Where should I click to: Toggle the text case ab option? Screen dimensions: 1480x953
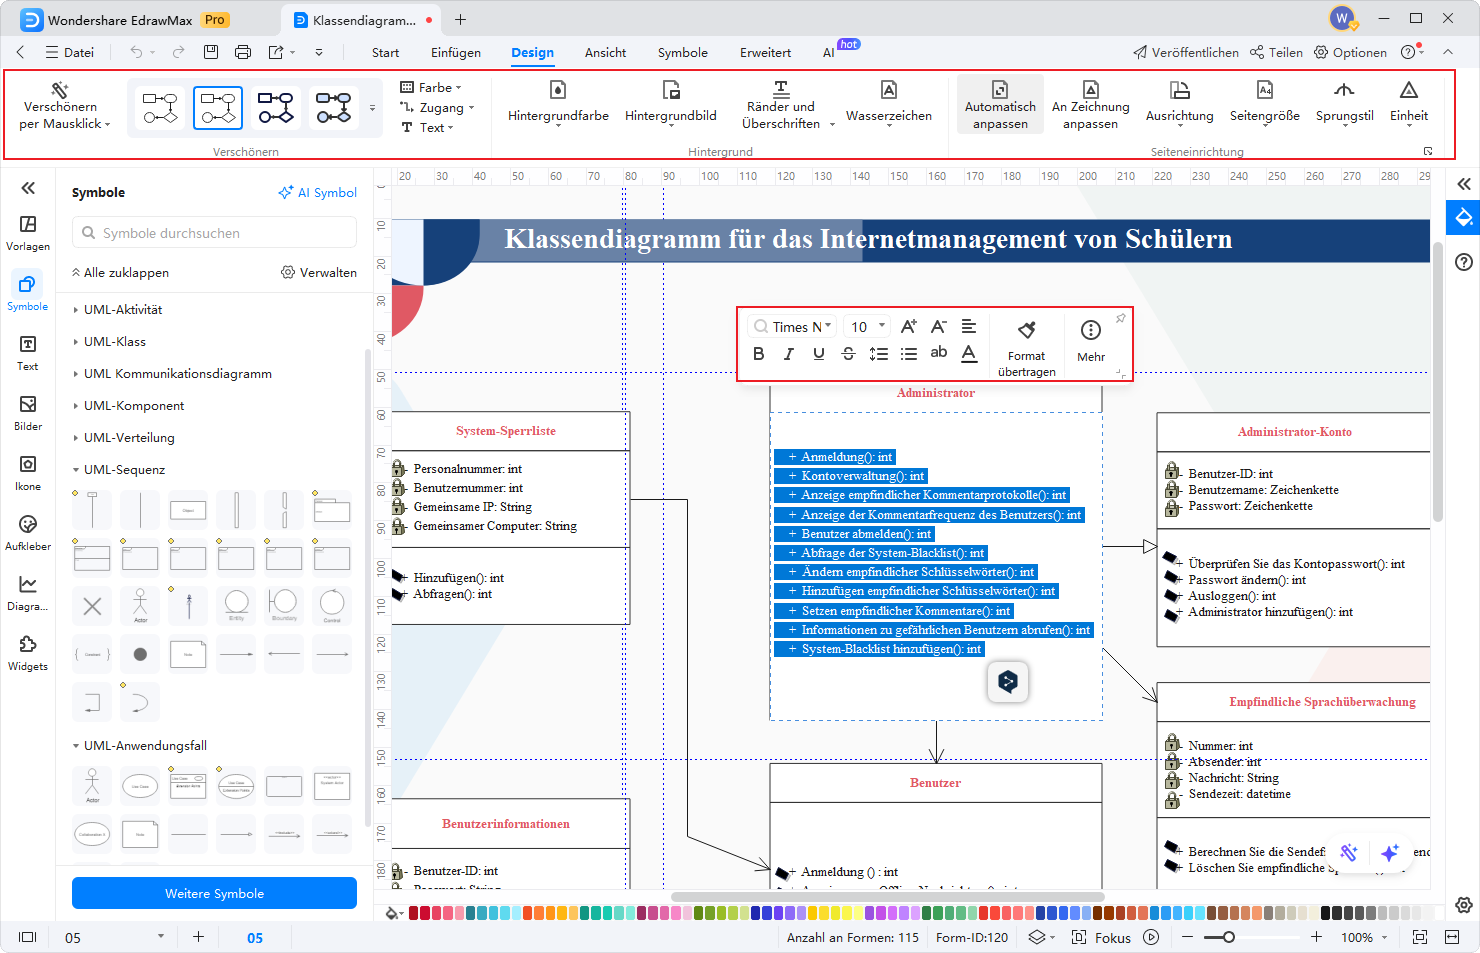[x=938, y=352]
